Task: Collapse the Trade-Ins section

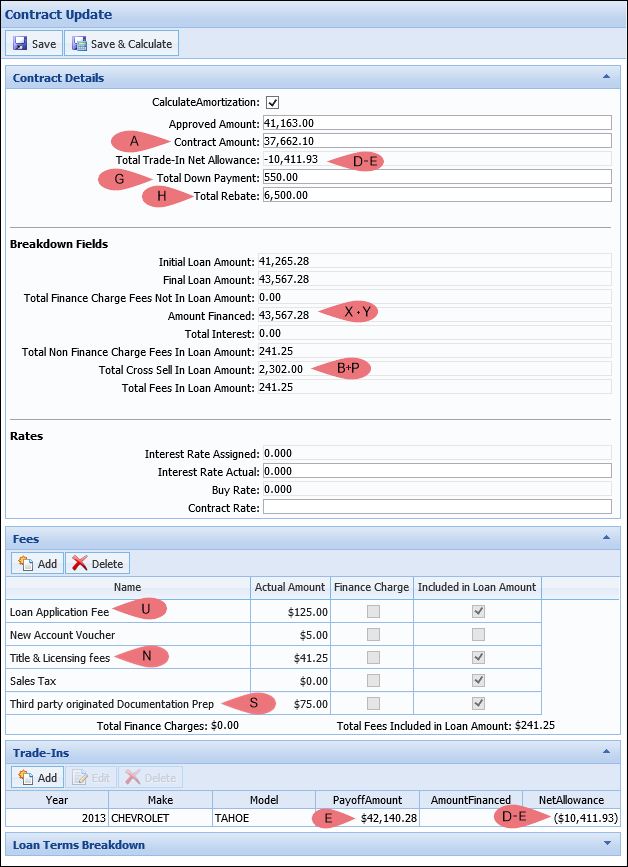Action: tap(606, 752)
